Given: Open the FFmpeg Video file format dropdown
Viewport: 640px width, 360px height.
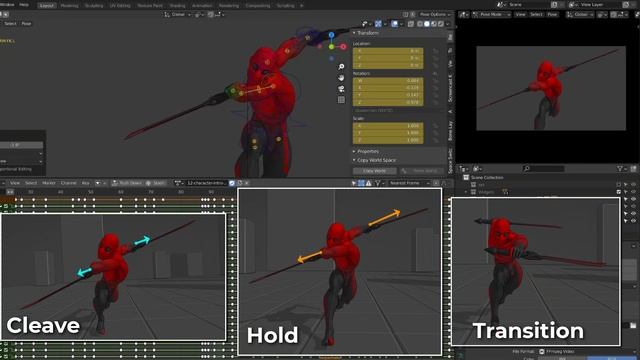Looking at the screenshot, I should point(587,351).
